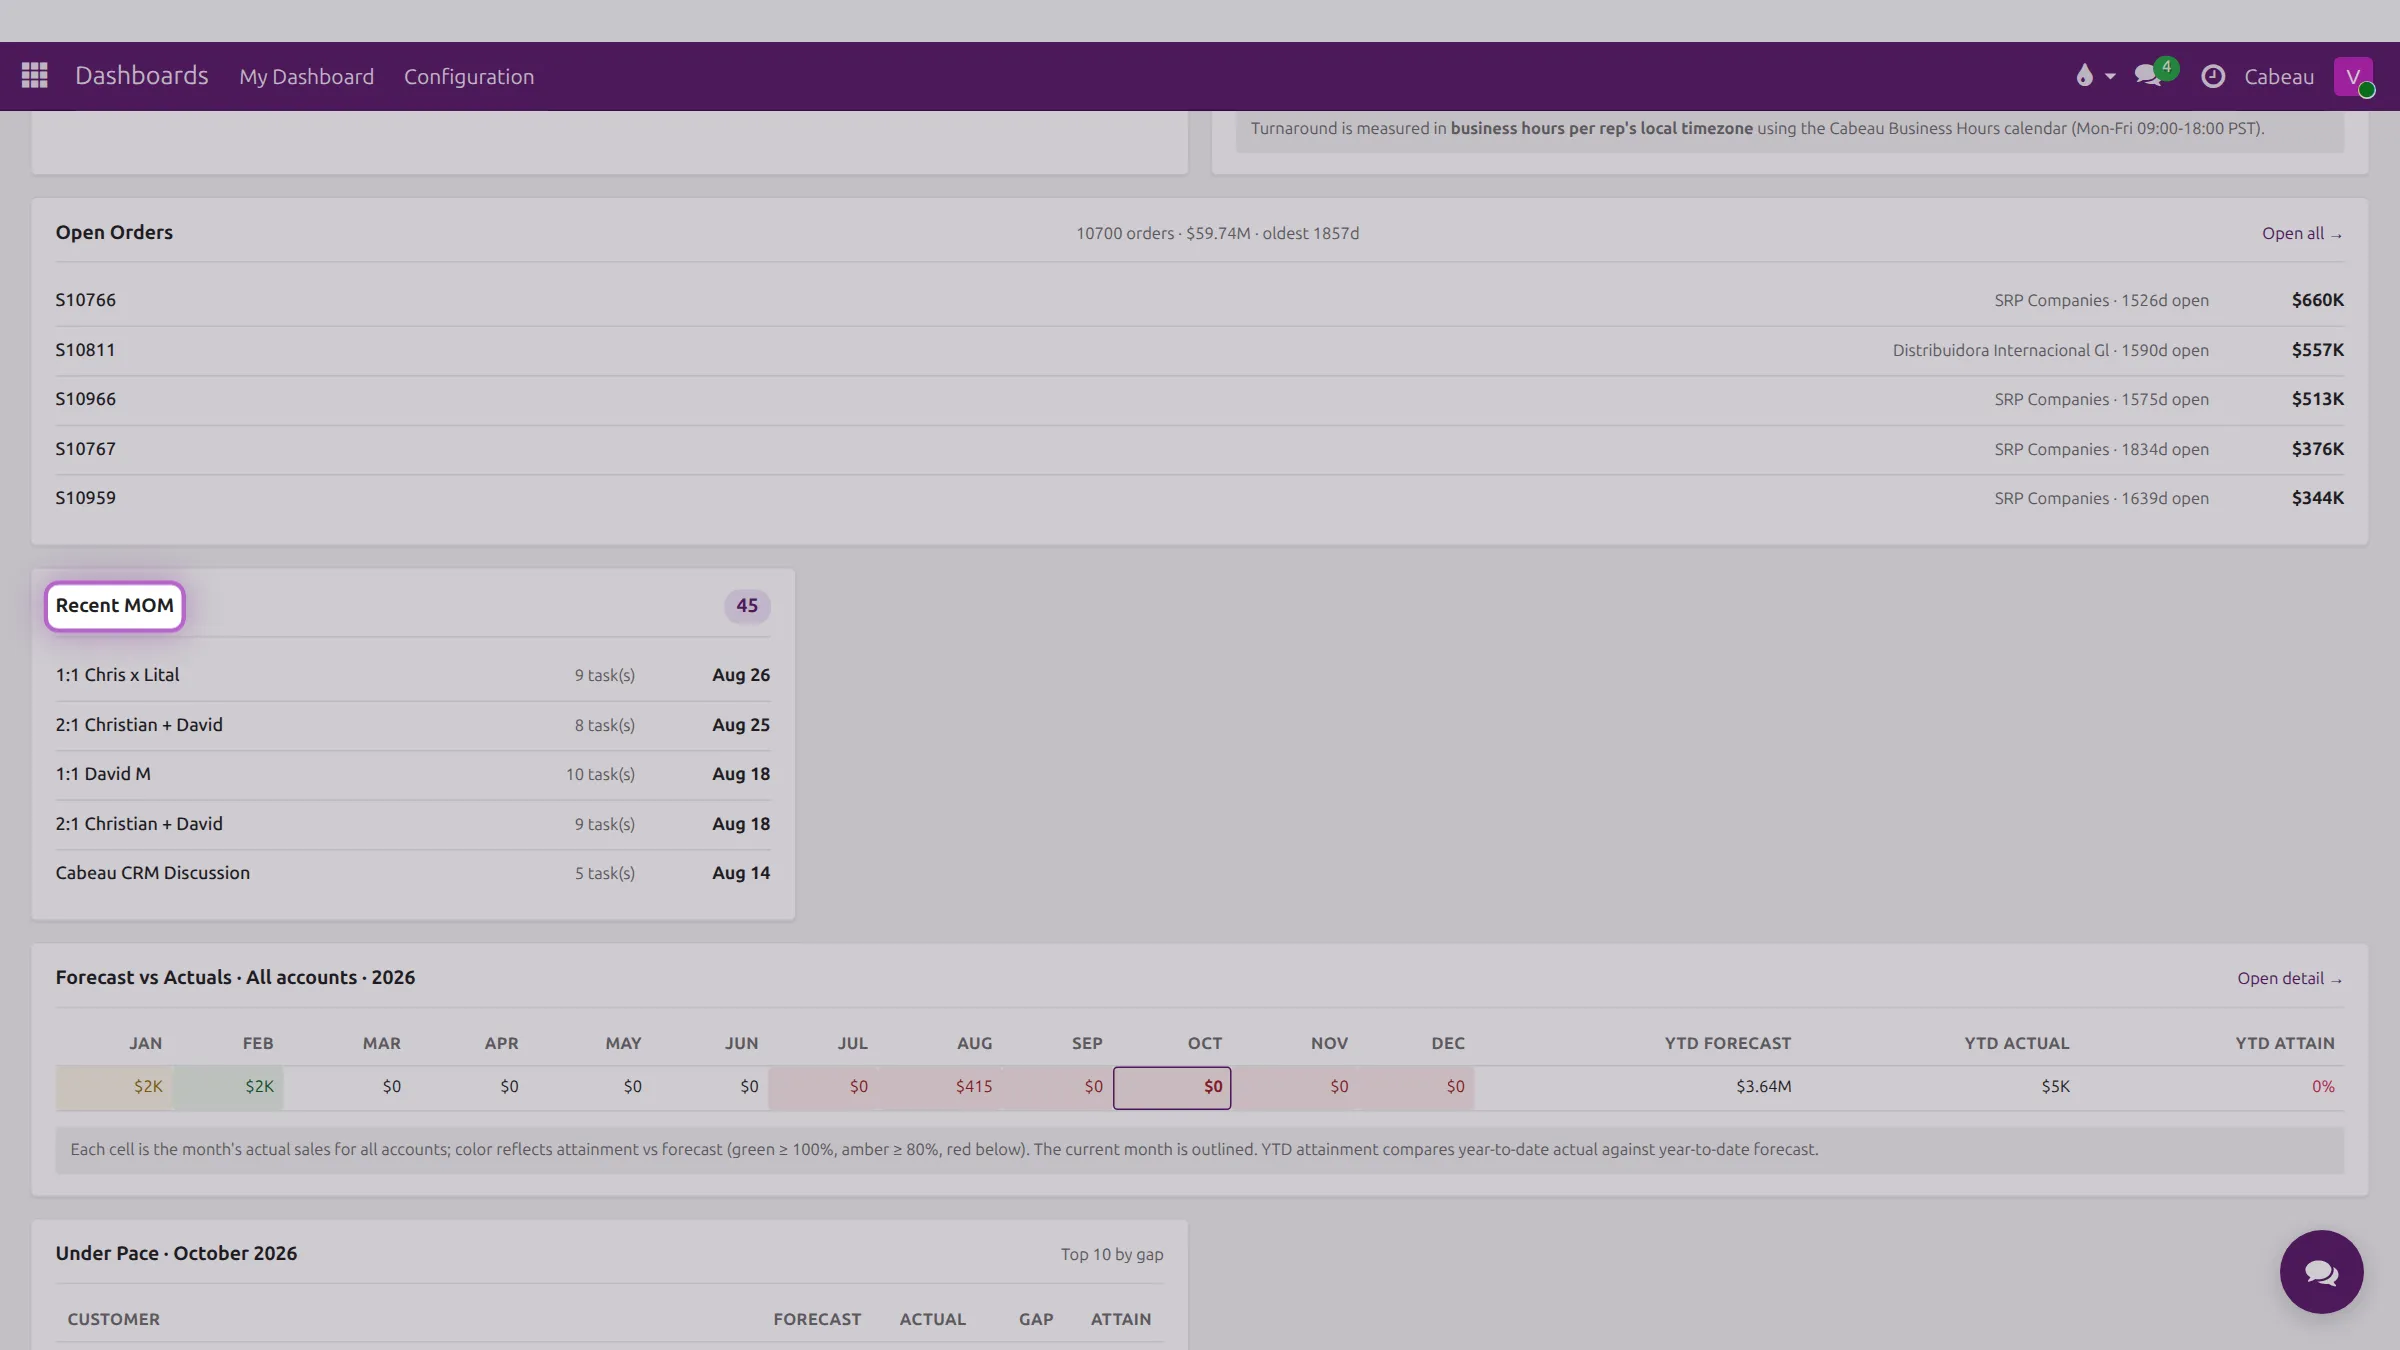The height and width of the screenshot is (1350, 2400).
Task: Open the floating chat bubble button
Action: (x=2321, y=1272)
